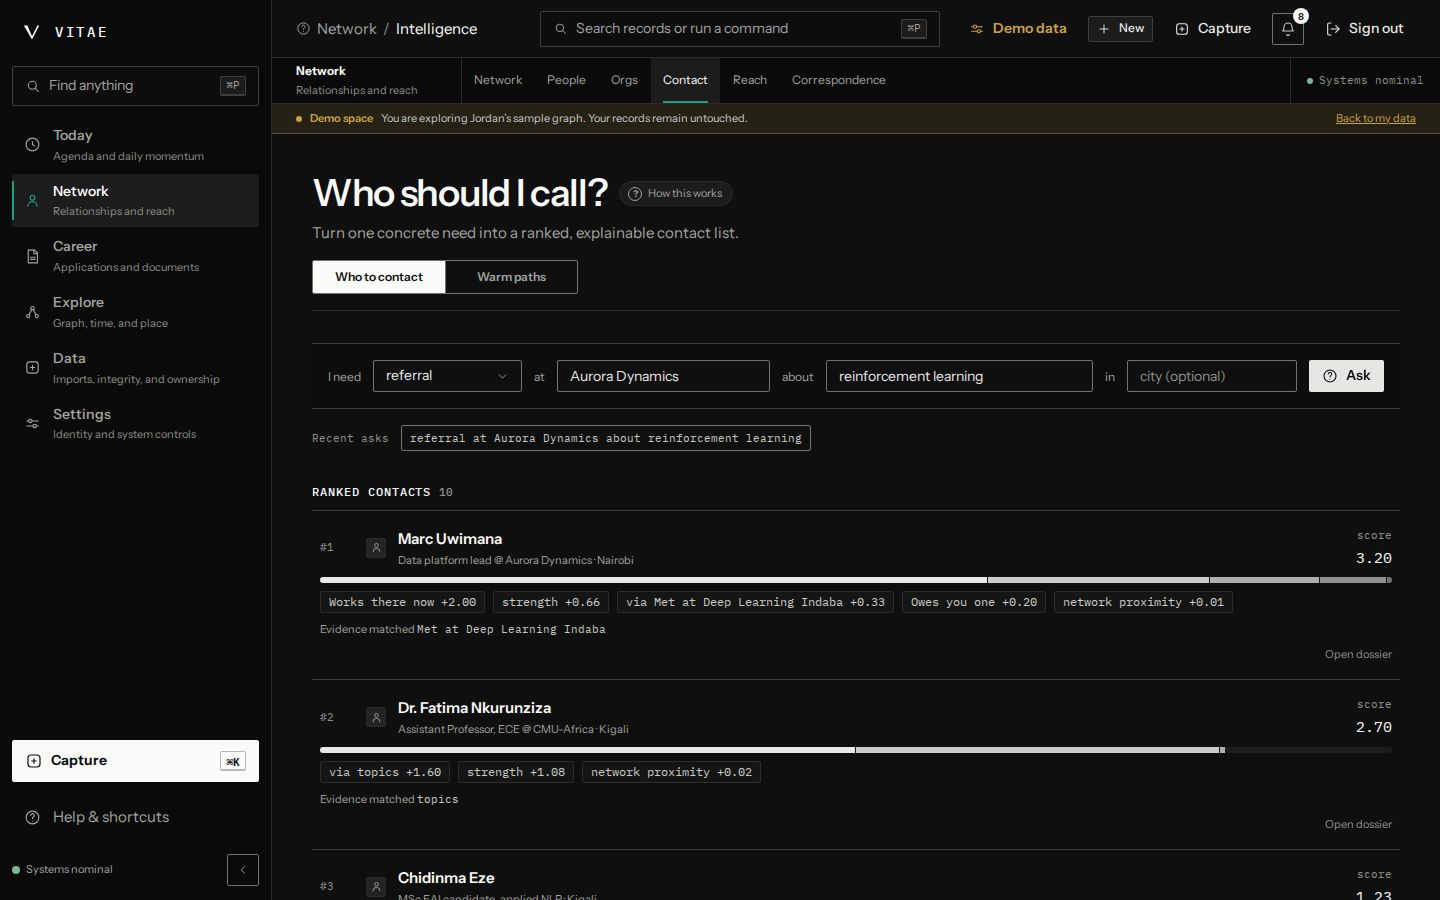
Task: Switch to the People tab
Action: click(566, 80)
